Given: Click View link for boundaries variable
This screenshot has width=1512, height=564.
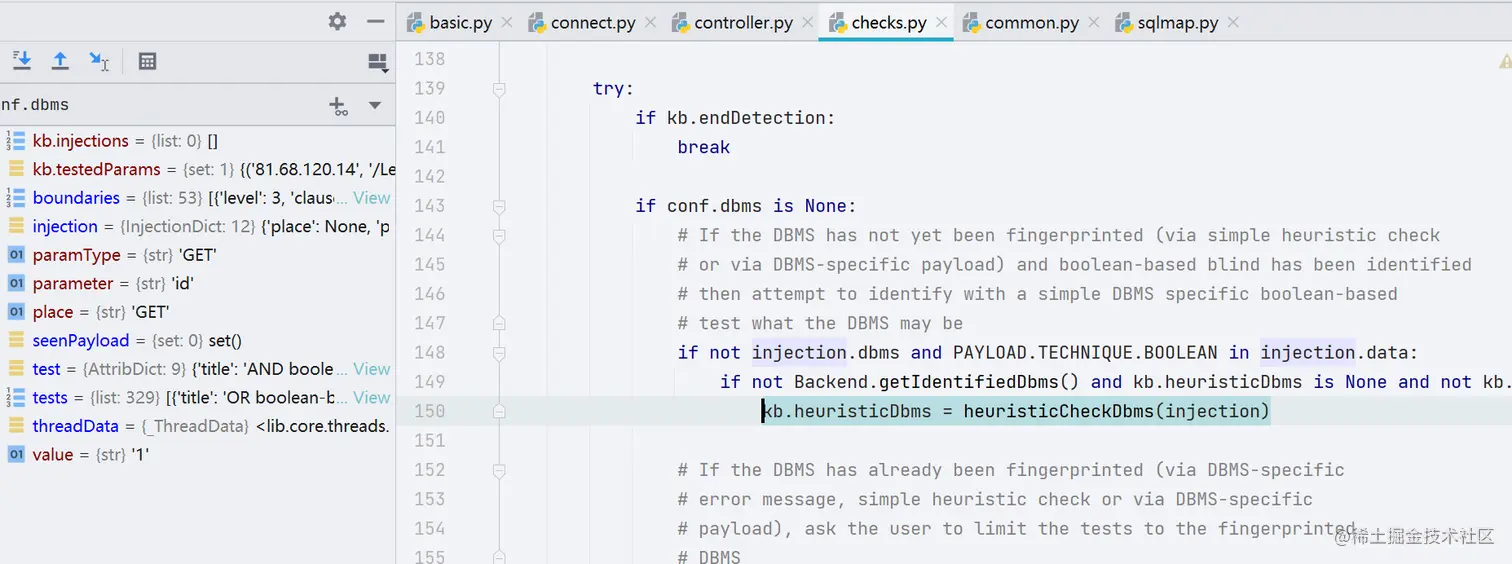Looking at the screenshot, I should (371, 198).
